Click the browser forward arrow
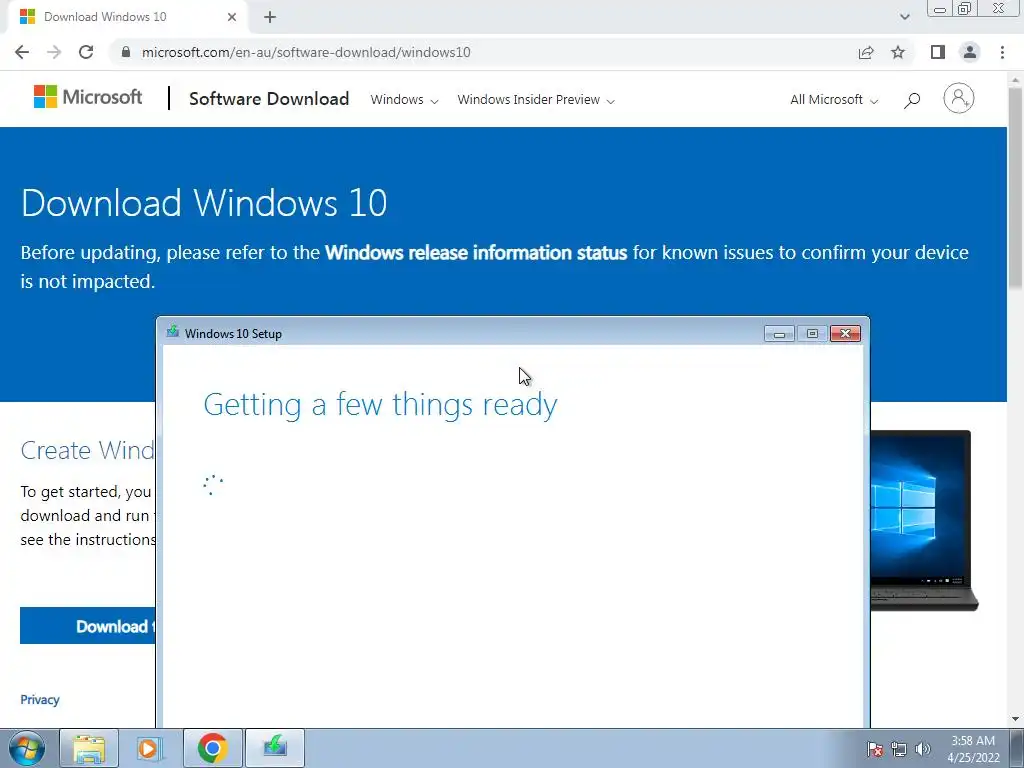Image resolution: width=1024 pixels, height=768 pixels. (54, 52)
